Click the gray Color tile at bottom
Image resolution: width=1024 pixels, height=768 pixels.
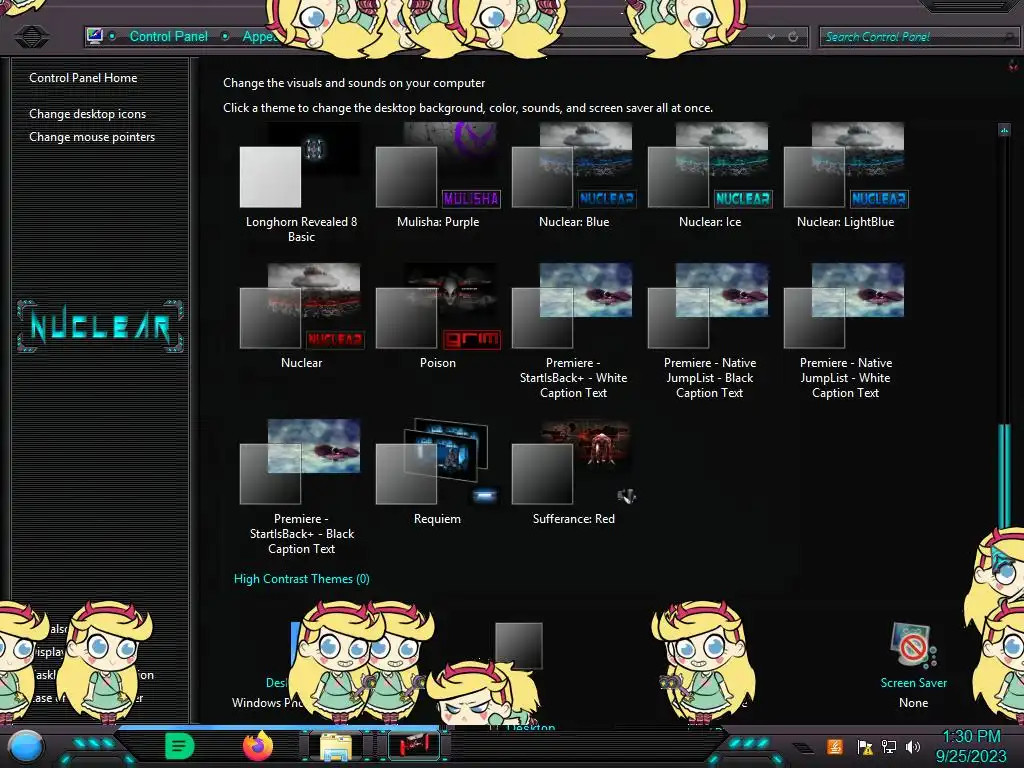coord(519,646)
